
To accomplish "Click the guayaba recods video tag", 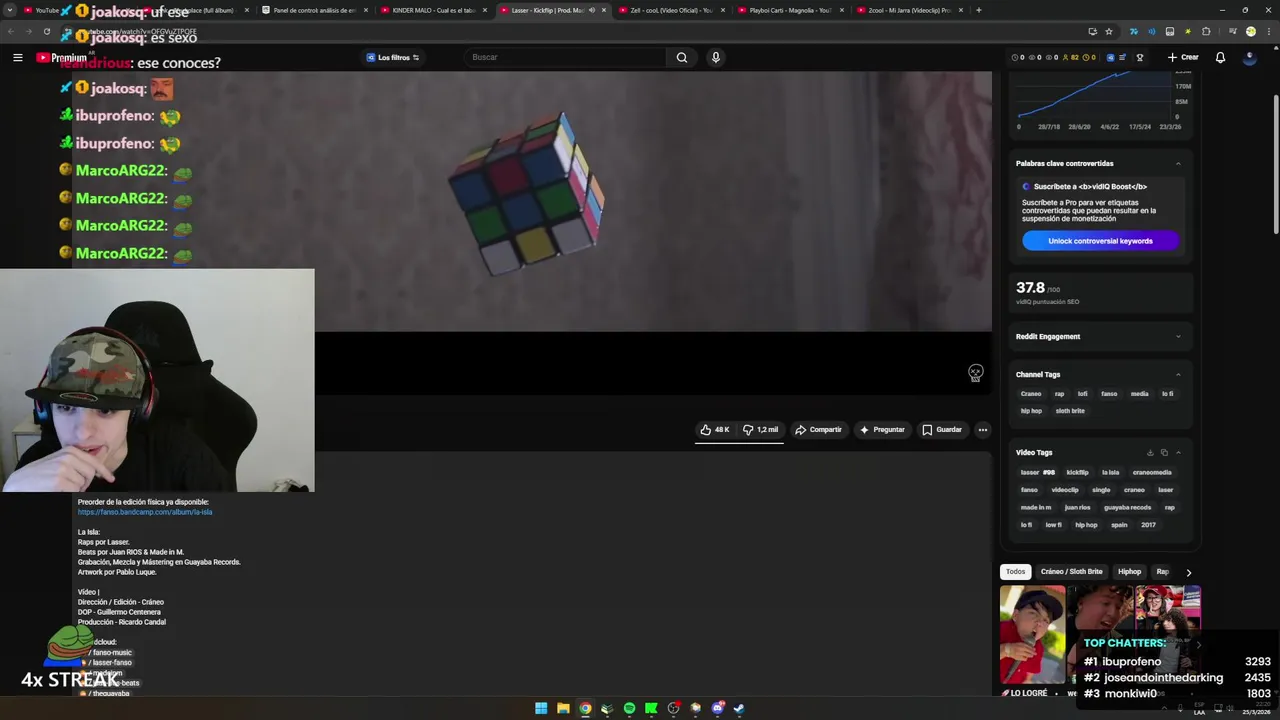I will (x=1127, y=508).
